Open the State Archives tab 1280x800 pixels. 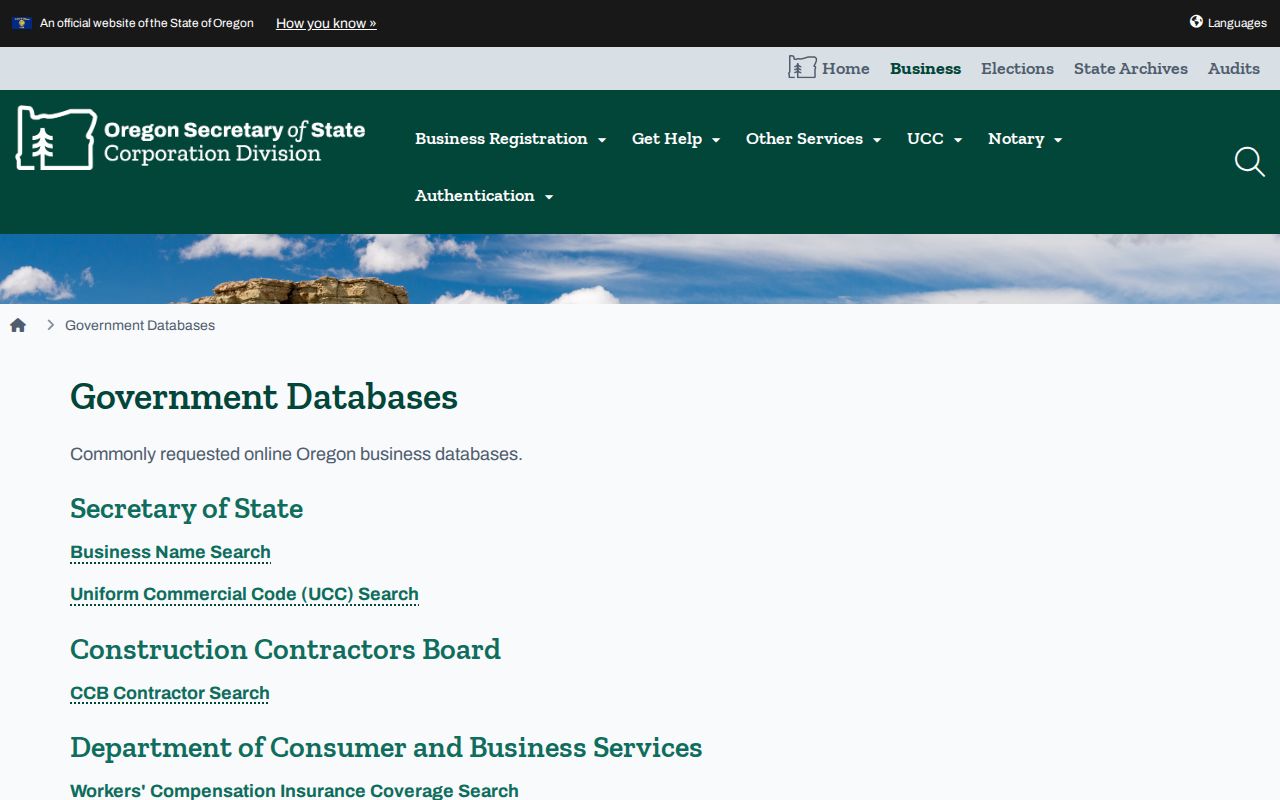pyautogui.click(x=1131, y=69)
